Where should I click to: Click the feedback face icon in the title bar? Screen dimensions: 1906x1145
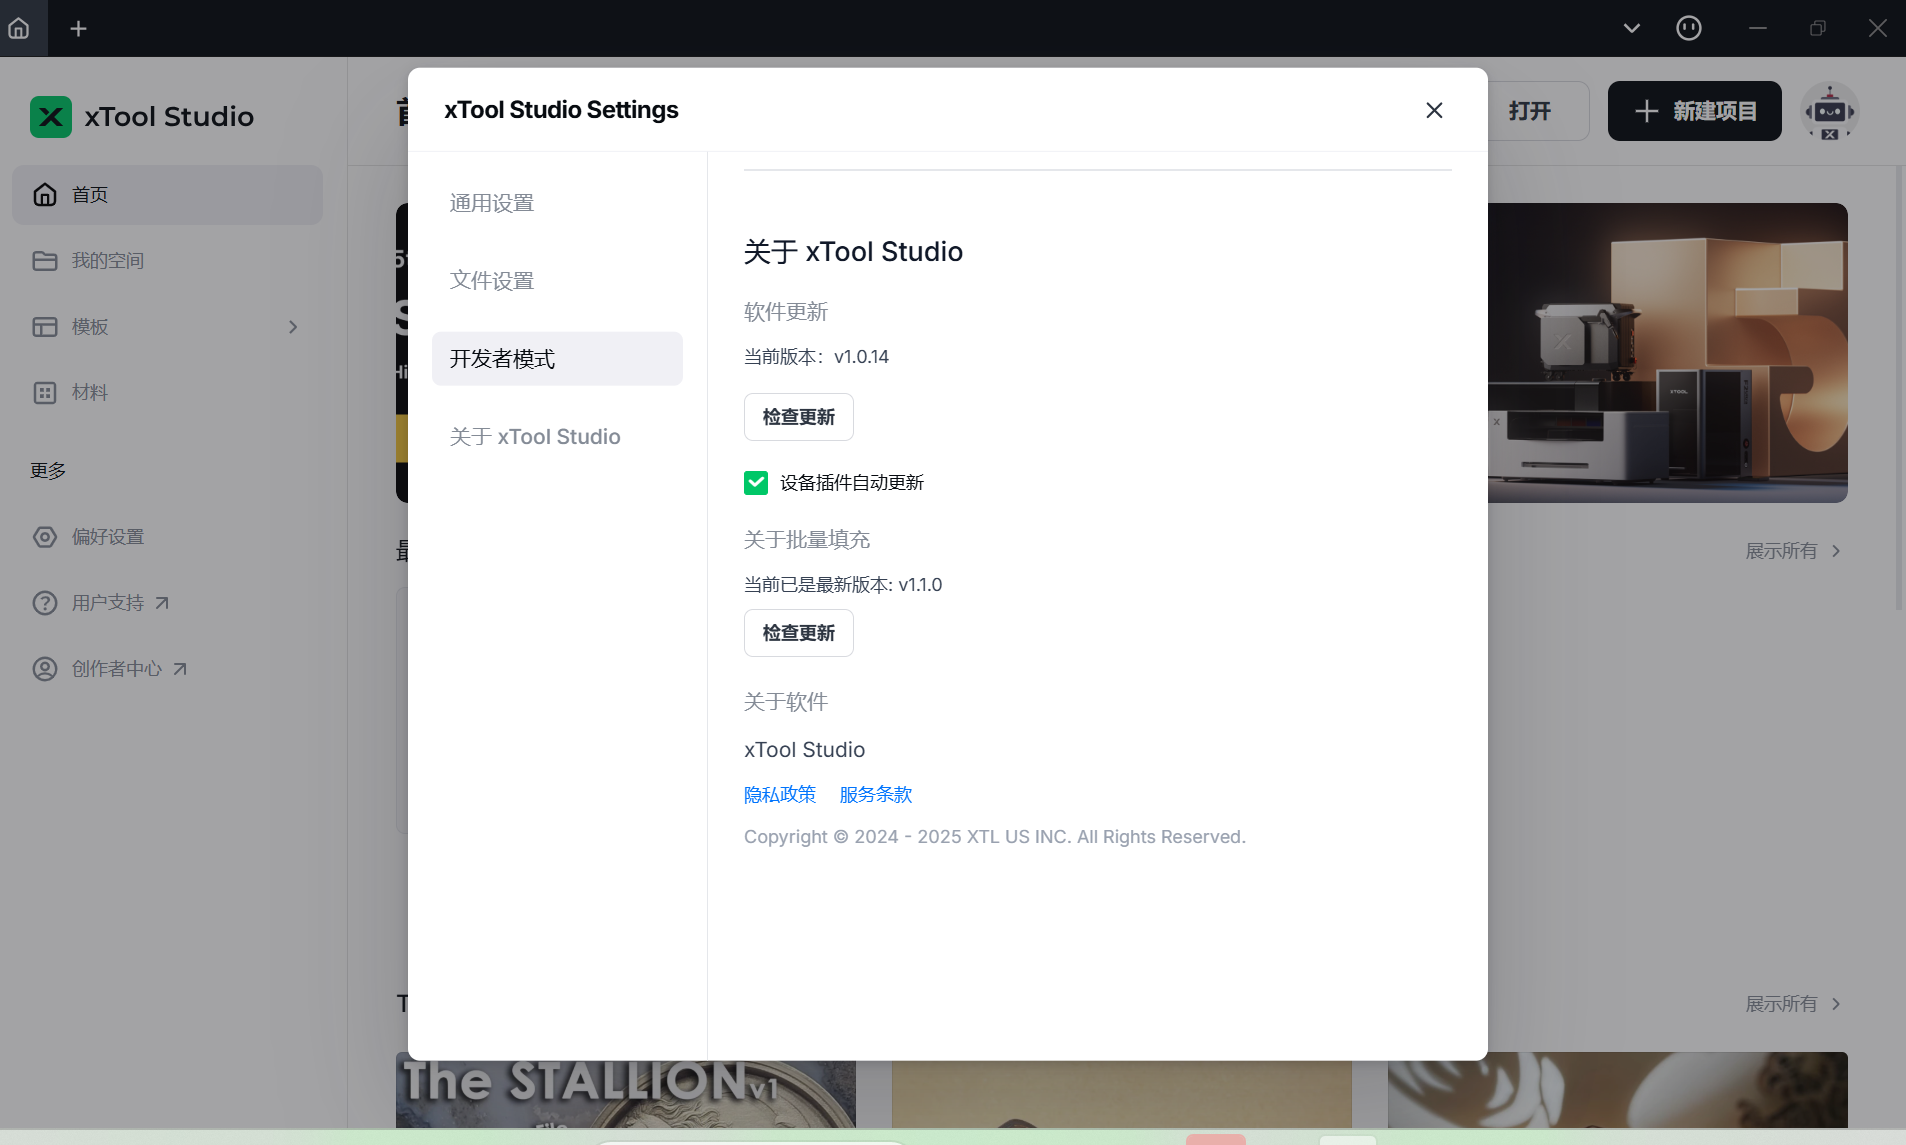coord(1688,28)
